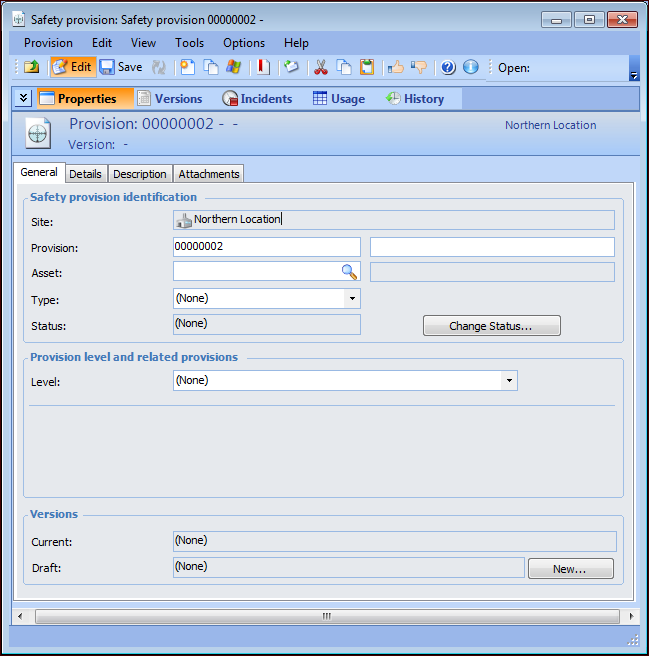The image size is (649, 656).
Task: Open the View menu
Action: point(143,43)
